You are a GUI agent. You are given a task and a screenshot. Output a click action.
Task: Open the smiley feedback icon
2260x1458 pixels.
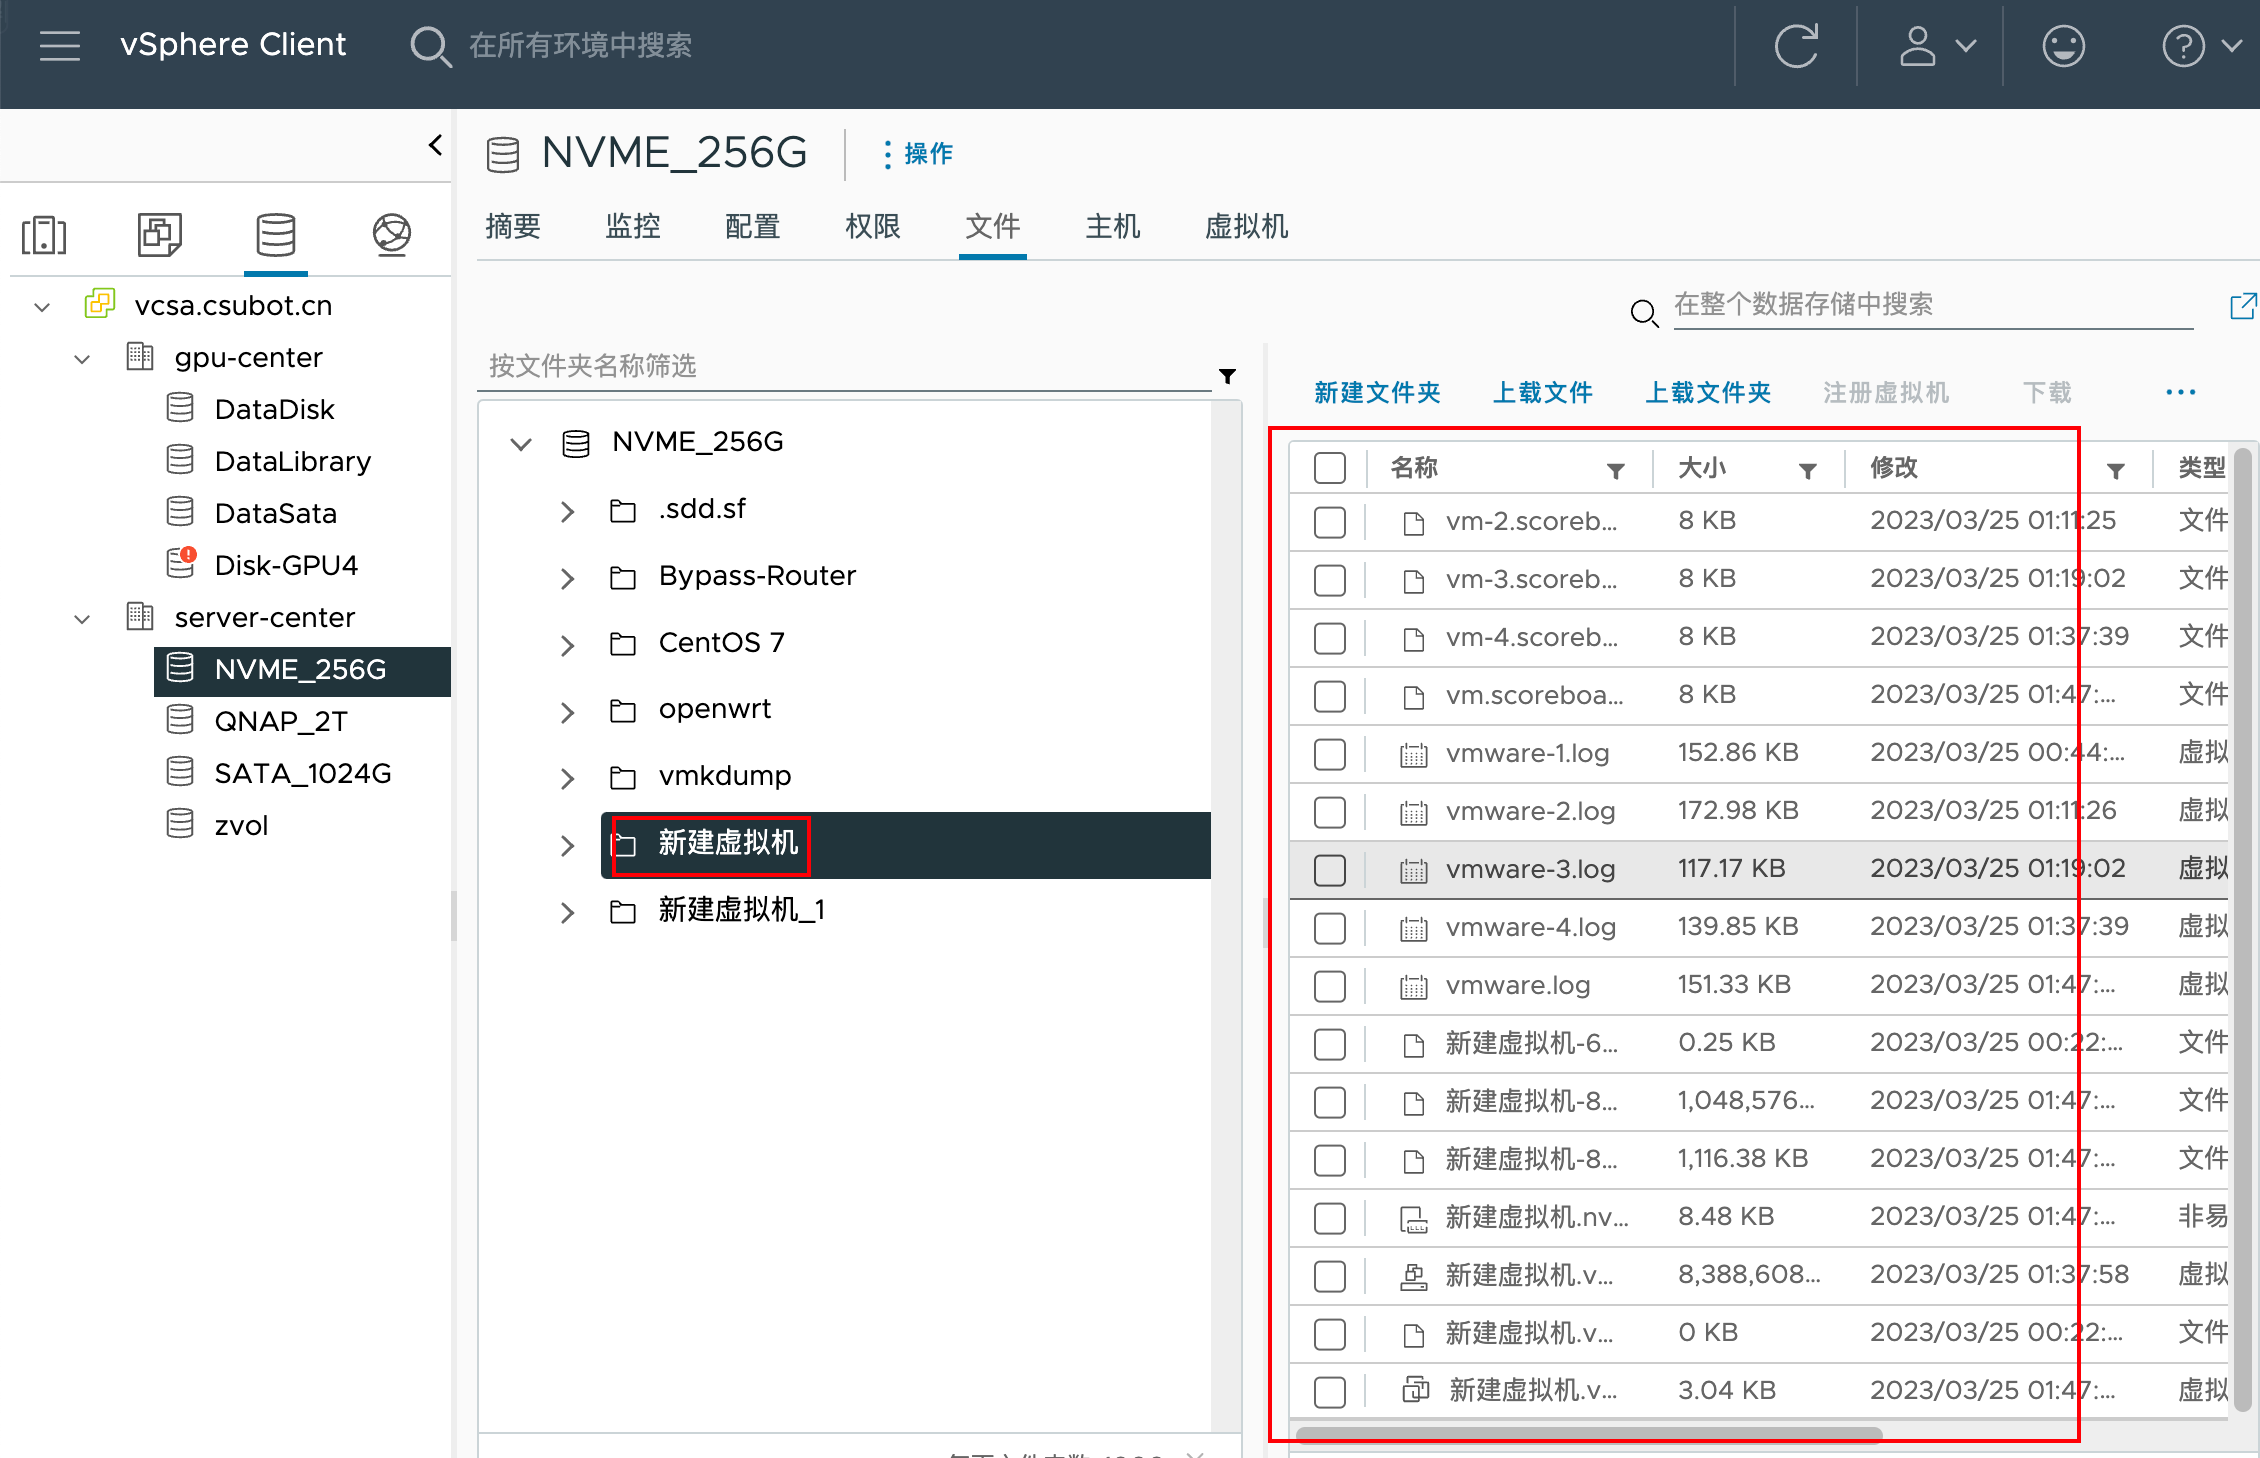point(2063,46)
